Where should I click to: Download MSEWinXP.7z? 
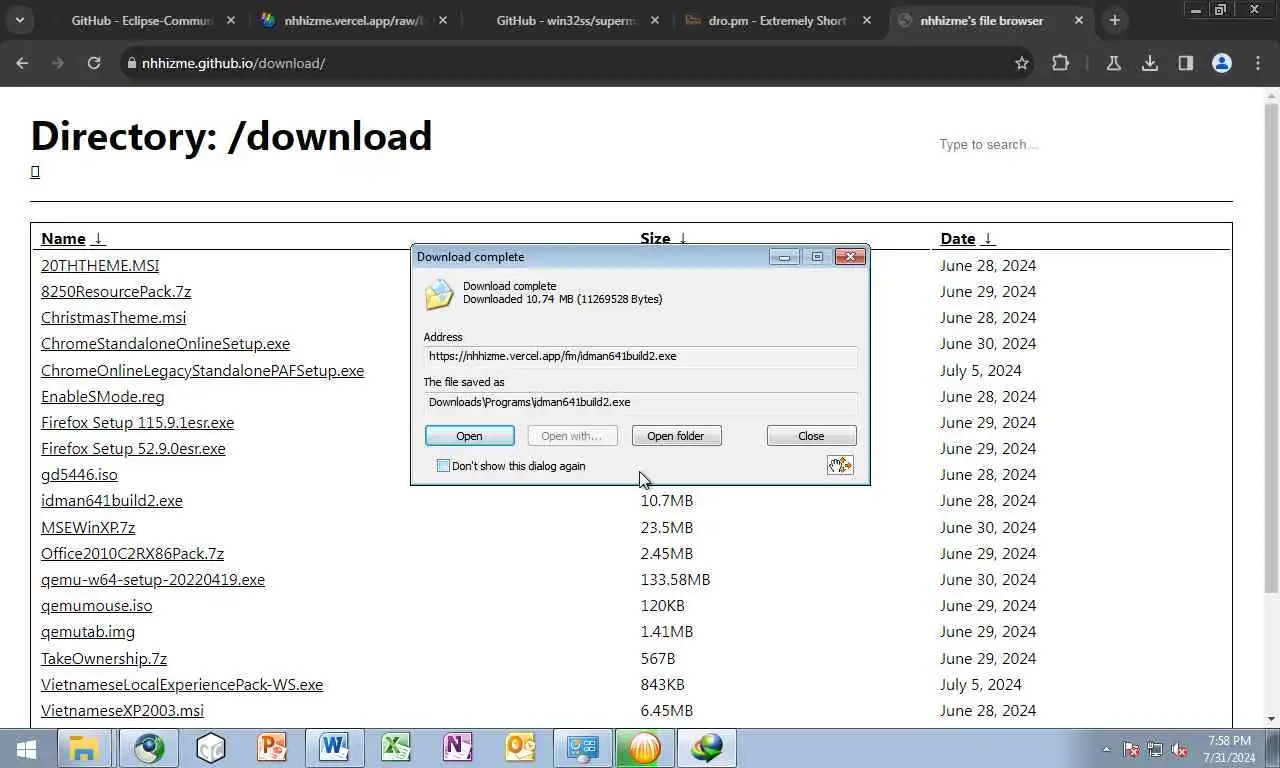88,527
